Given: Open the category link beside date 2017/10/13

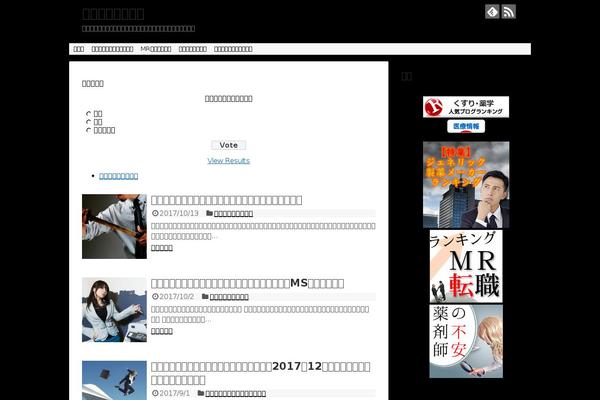Looking at the screenshot, I should point(233,214).
